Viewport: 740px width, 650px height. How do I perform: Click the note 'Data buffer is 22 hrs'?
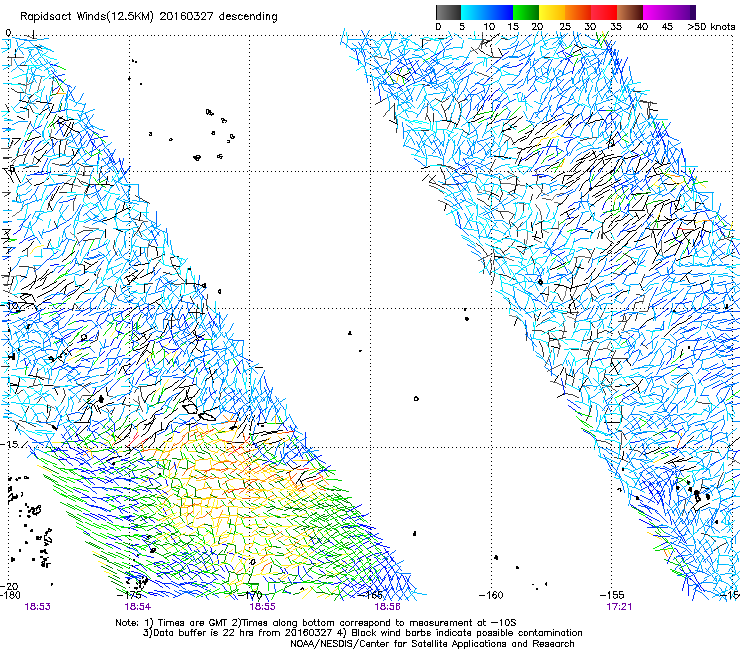coord(201,633)
